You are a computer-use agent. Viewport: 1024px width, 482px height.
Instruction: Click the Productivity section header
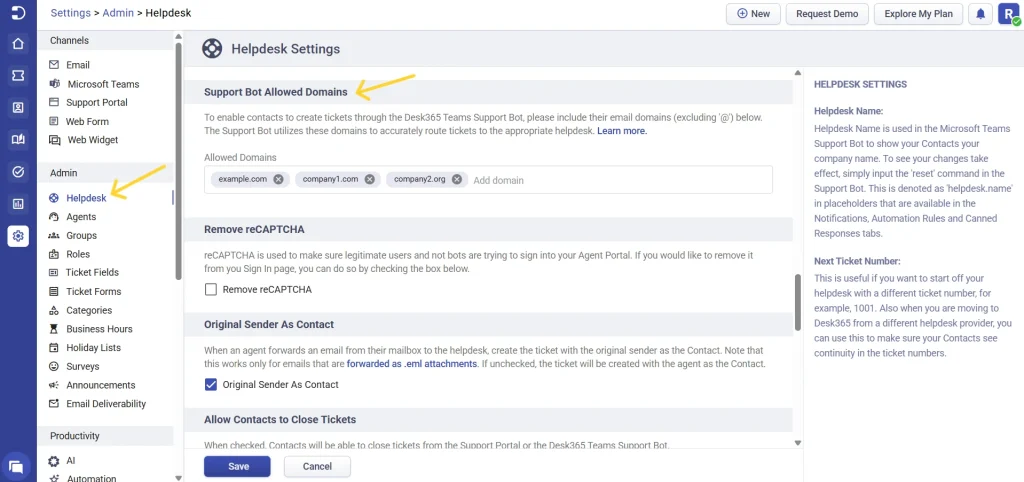pyautogui.click(x=105, y=436)
